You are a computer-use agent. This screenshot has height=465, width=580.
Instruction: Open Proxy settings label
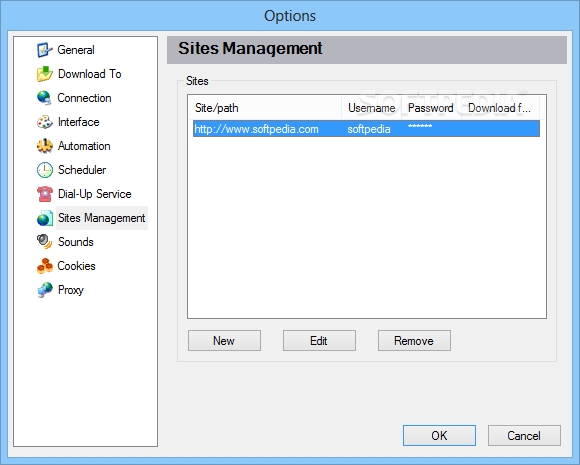point(71,290)
